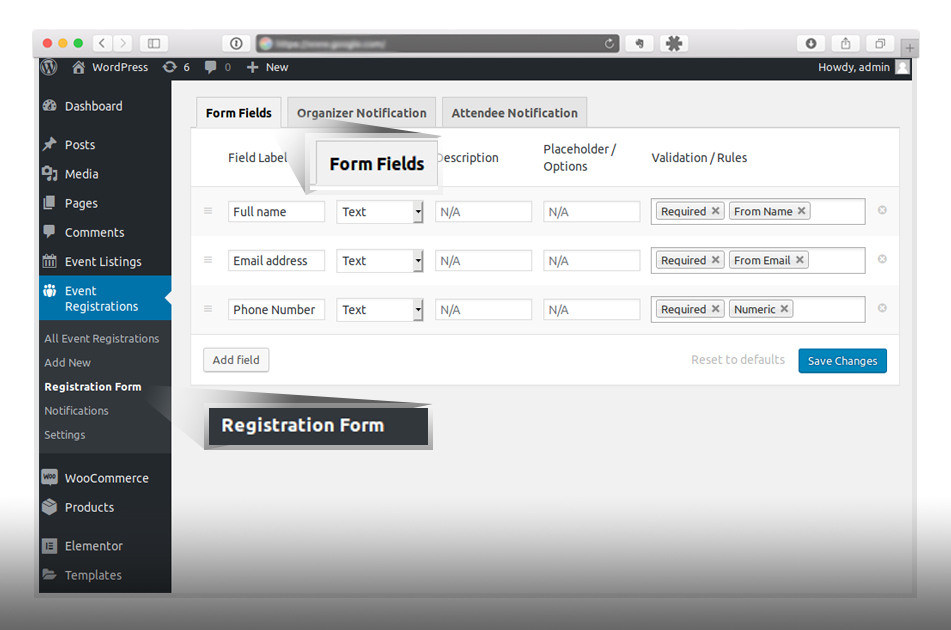Remove the From Email rule tag
The height and width of the screenshot is (630, 951).
point(800,260)
